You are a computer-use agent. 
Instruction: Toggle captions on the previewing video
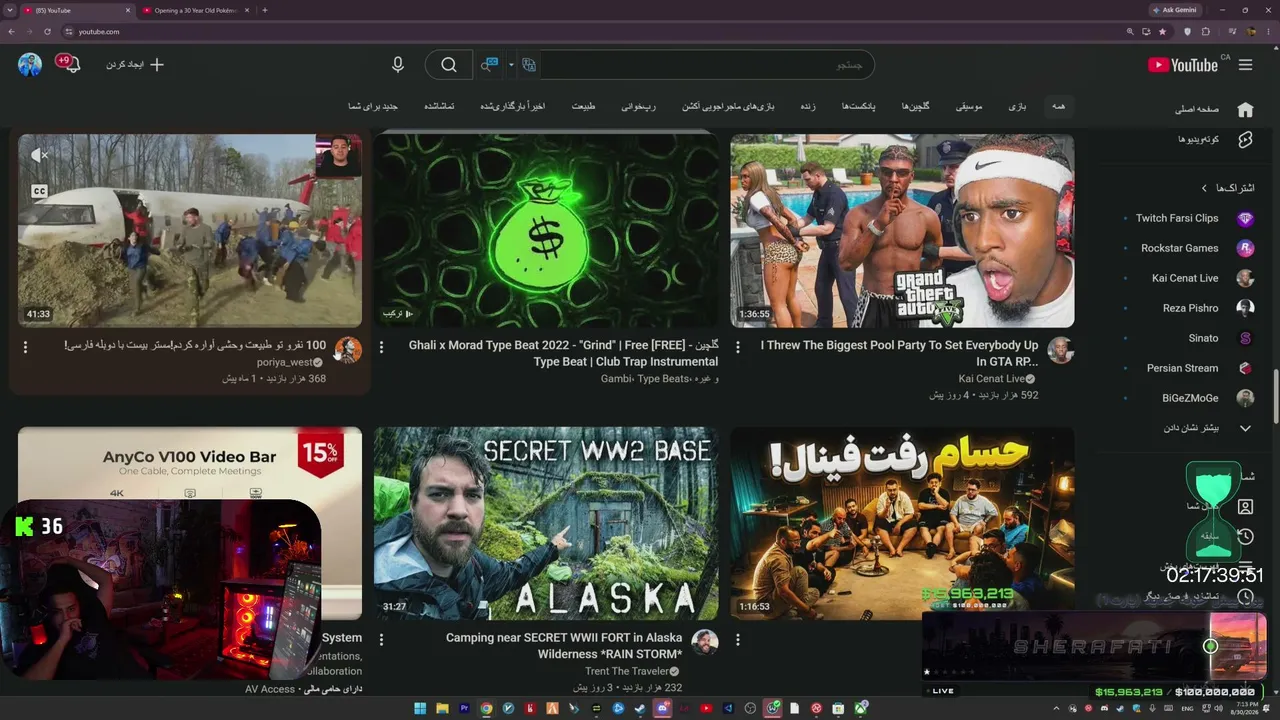[x=40, y=191]
